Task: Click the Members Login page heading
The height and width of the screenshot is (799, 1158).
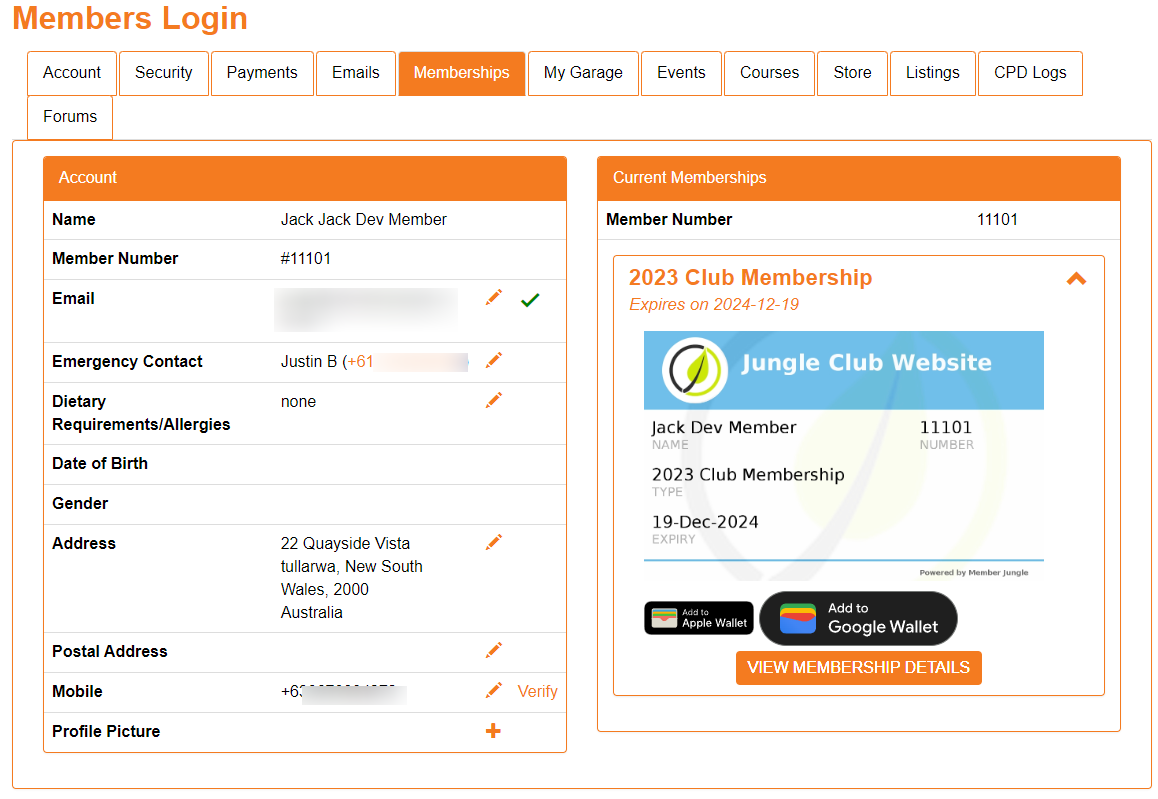Action: coord(130,18)
